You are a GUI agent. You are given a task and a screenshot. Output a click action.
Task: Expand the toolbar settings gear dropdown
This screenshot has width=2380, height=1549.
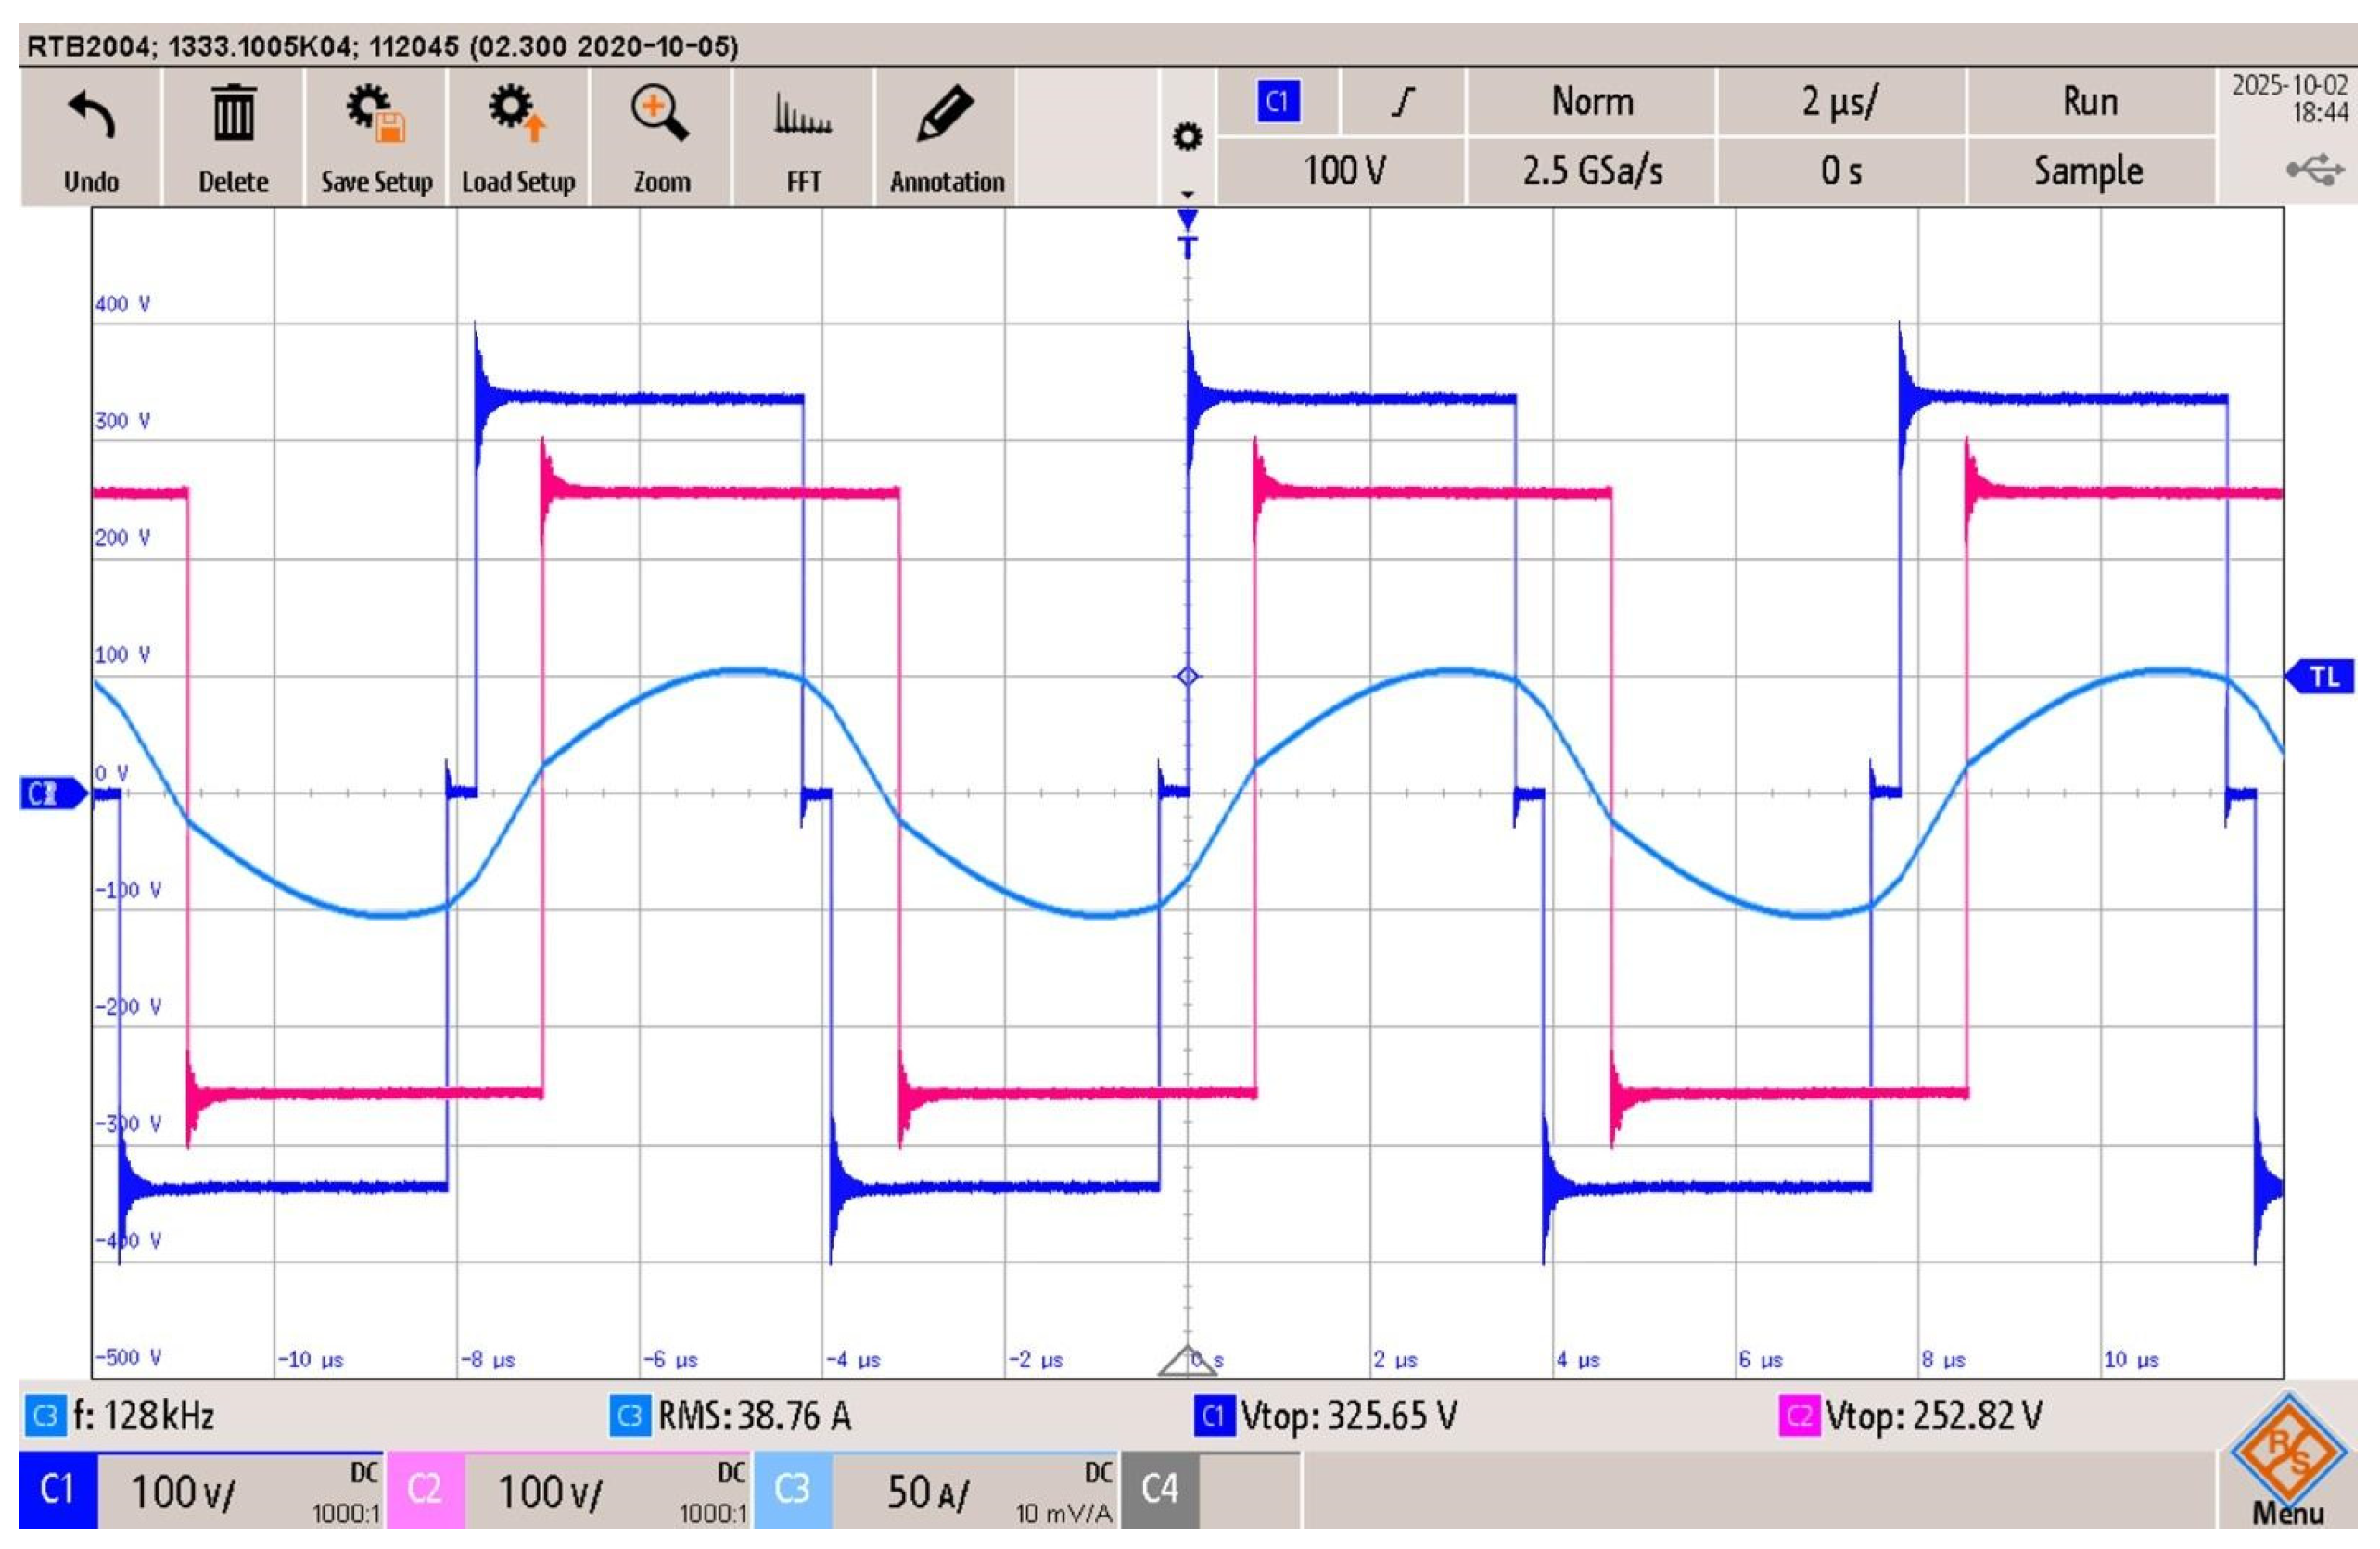(x=1187, y=138)
